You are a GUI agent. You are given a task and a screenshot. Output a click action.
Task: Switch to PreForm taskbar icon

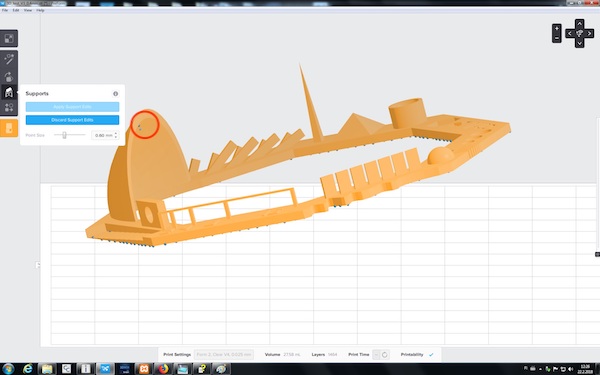(x=105, y=369)
